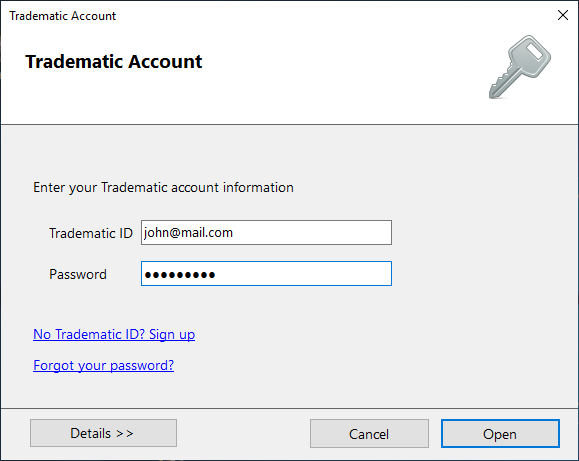Close the Tradematic Account dialog
579x461 pixels.
pyautogui.click(x=563, y=15)
